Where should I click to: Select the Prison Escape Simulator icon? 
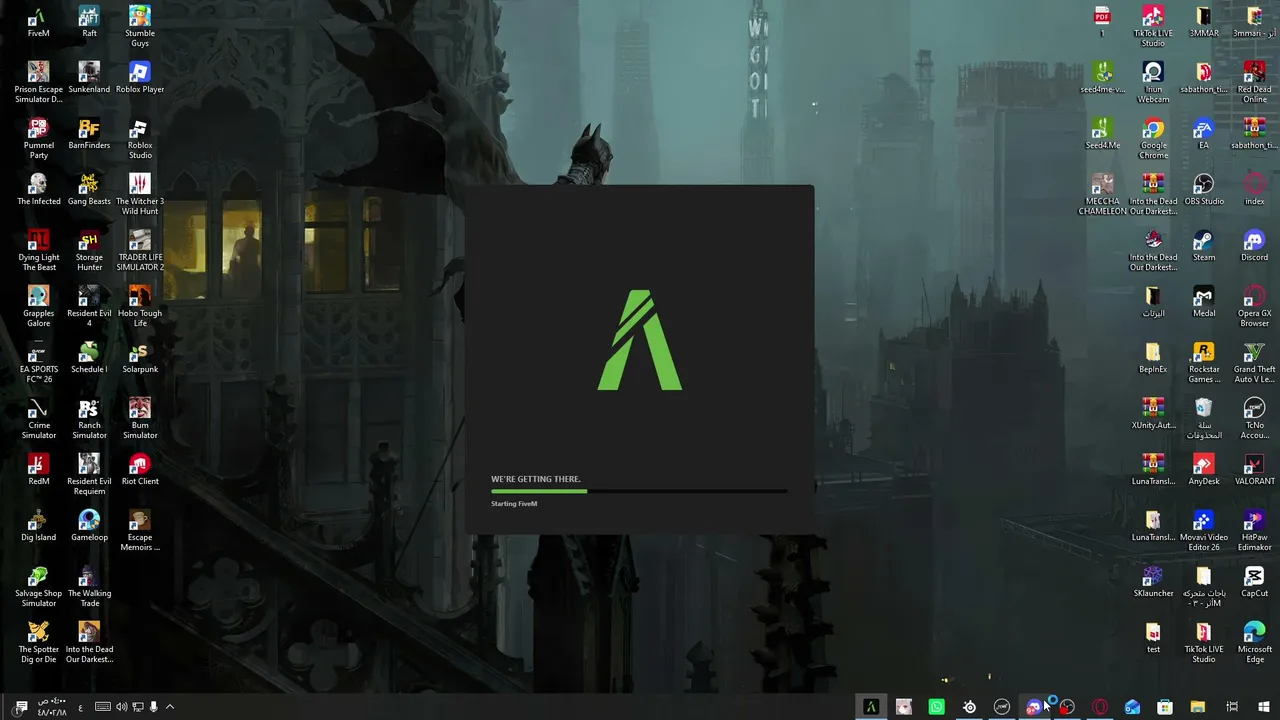38,83
